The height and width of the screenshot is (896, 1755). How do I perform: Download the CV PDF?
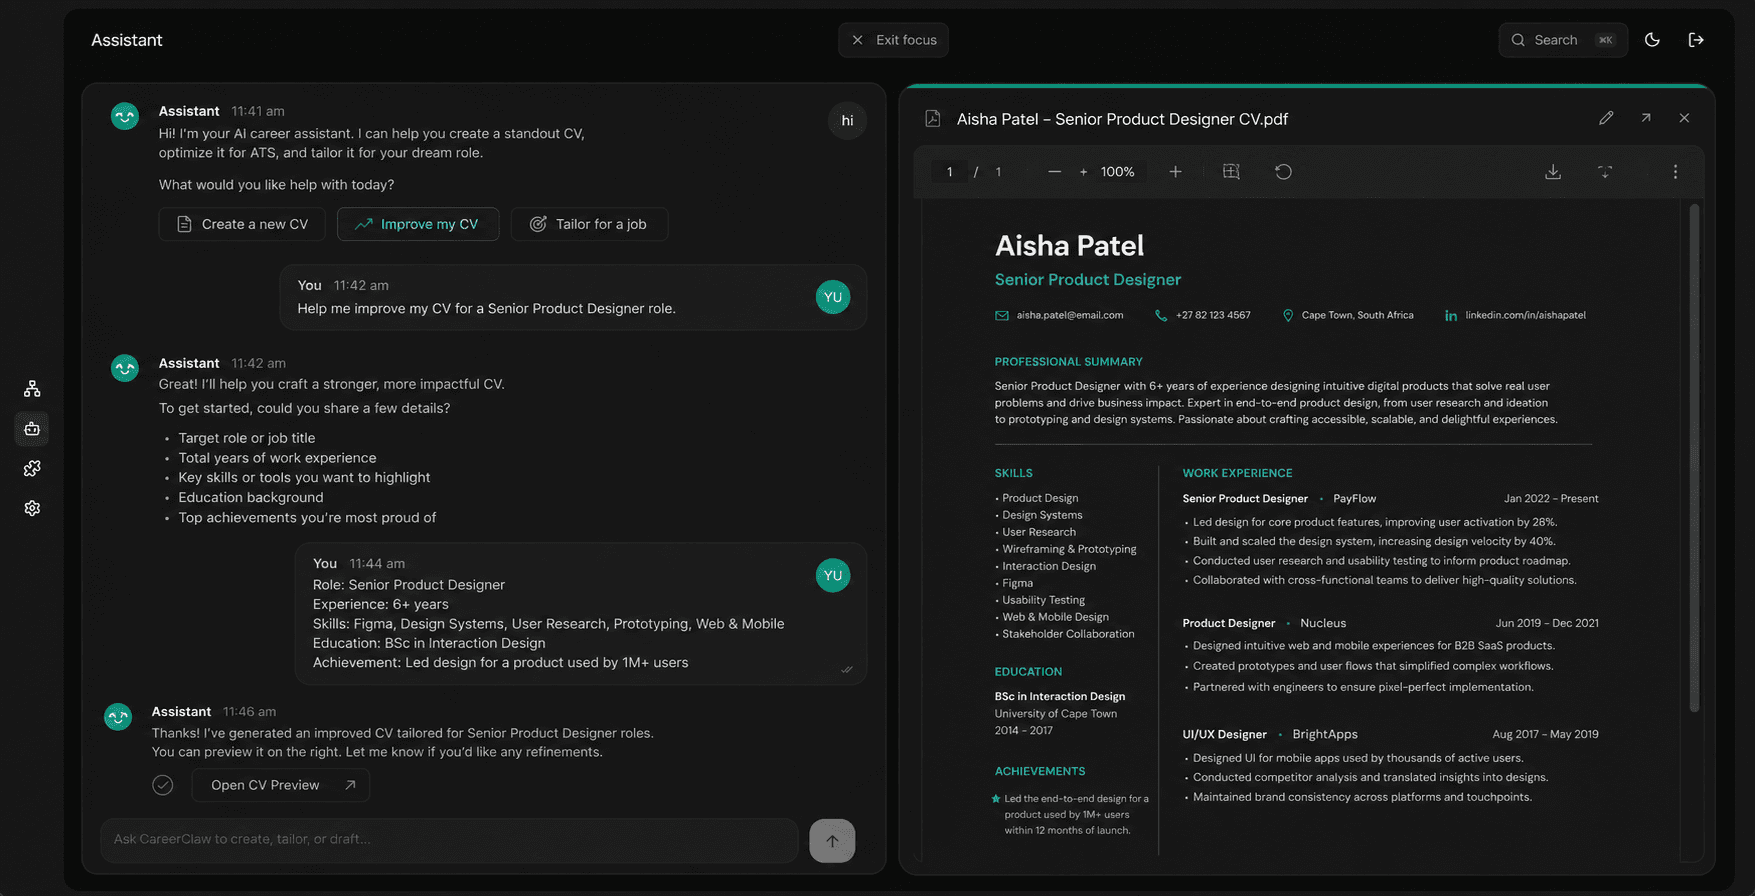tap(1553, 172)
